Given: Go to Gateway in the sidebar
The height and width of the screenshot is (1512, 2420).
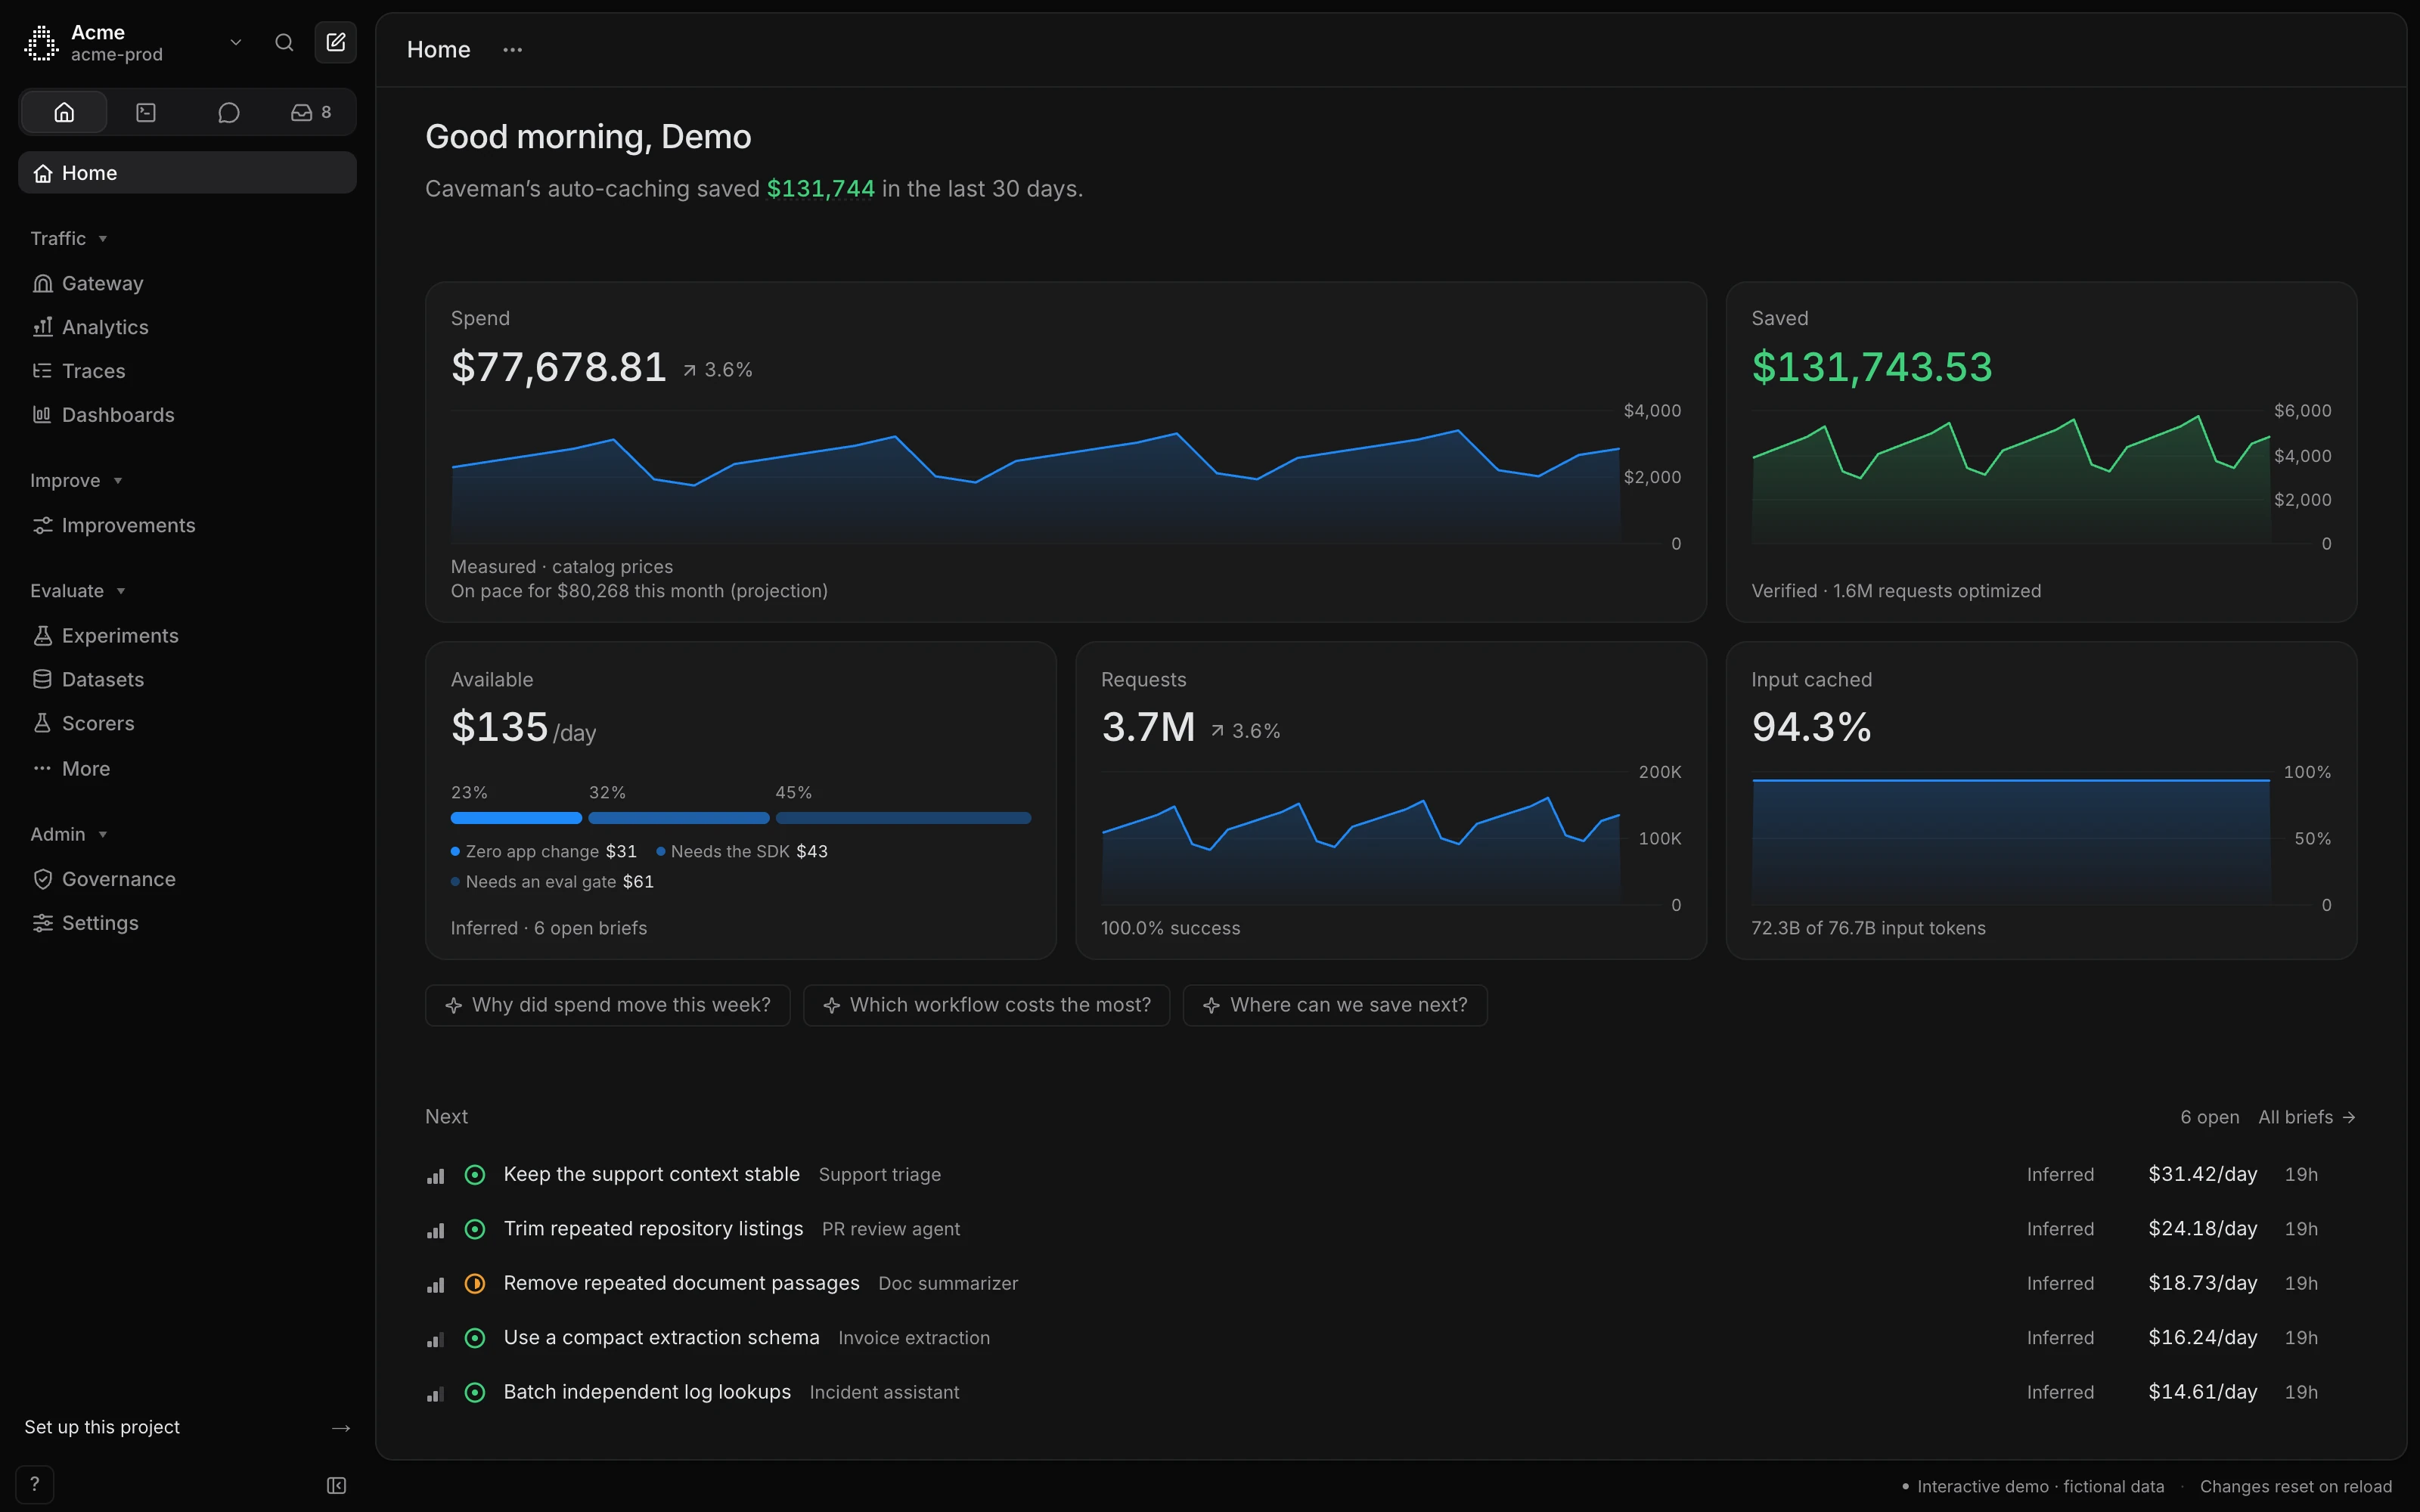Looking at the screenshot, I should point(187,283).
